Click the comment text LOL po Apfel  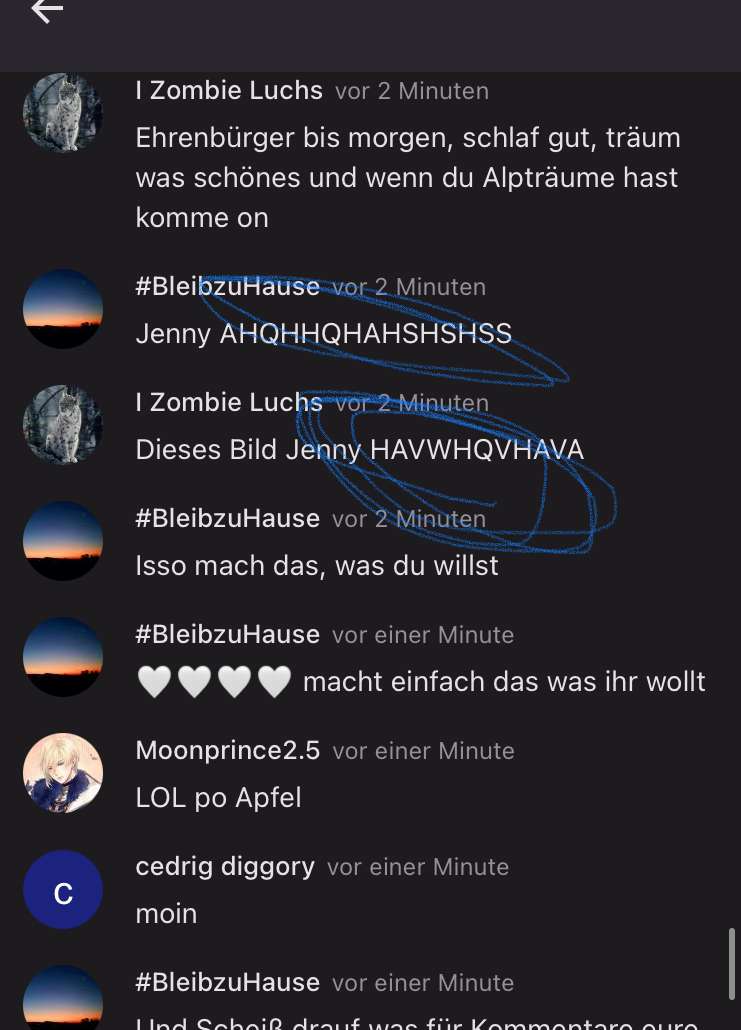218,797
